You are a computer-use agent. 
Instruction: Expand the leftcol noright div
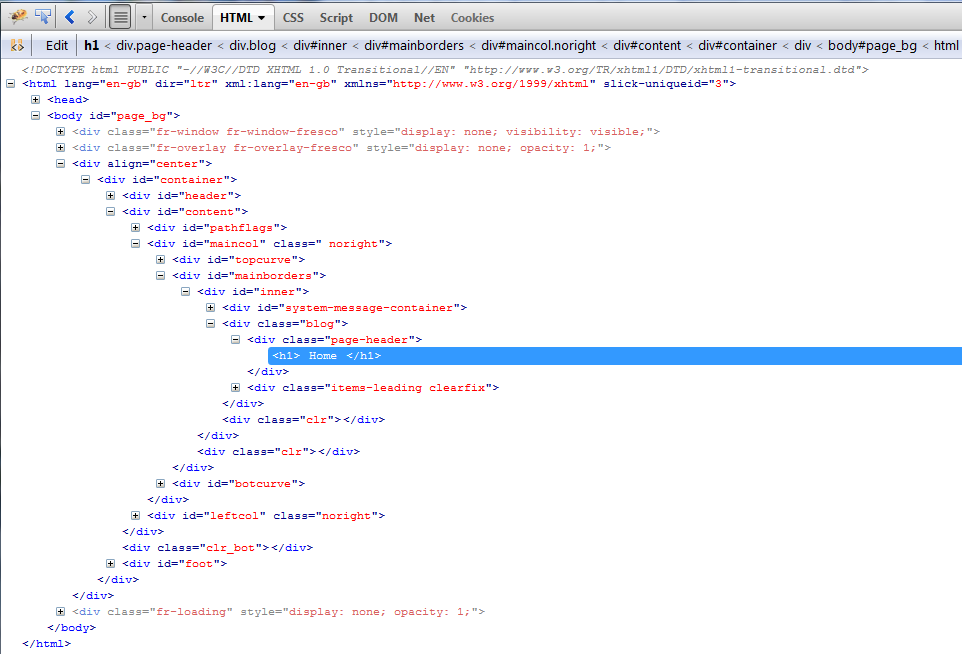coord(136,515)
